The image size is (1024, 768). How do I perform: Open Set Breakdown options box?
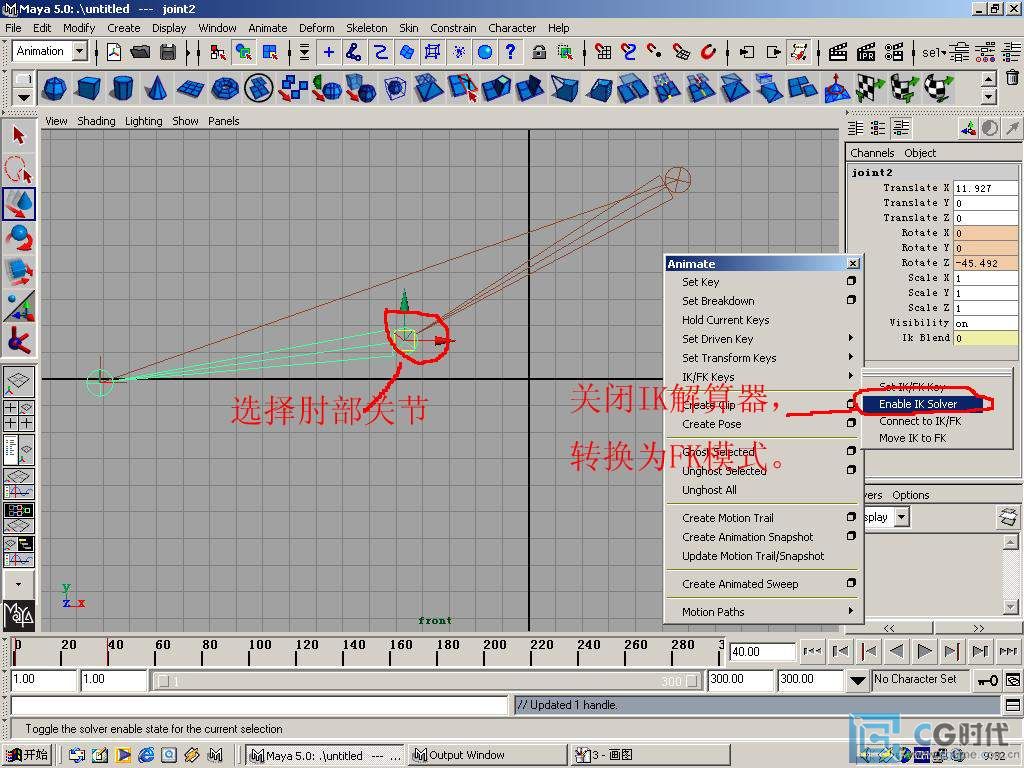(851, 300)
